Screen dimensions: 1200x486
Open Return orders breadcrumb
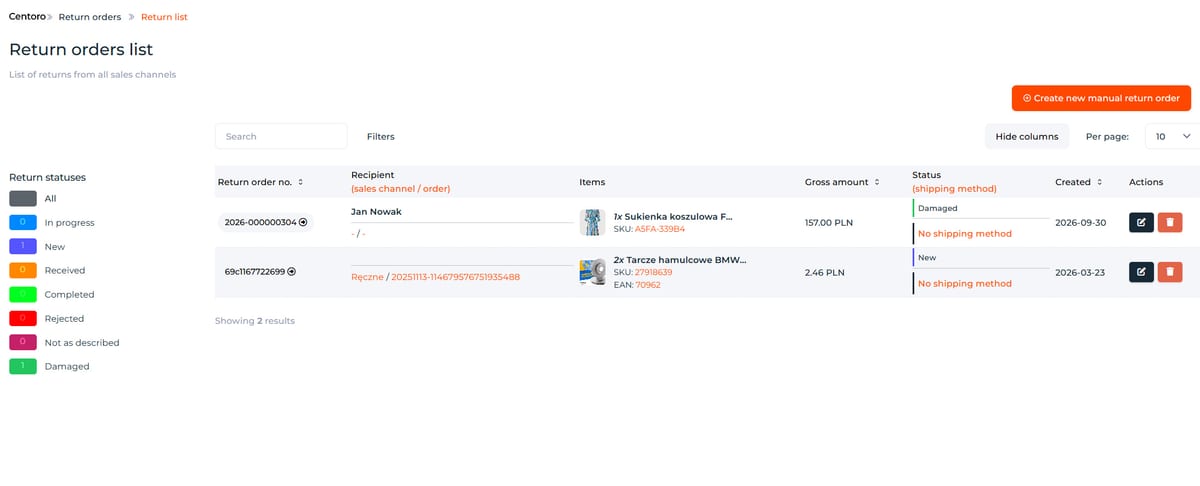[90, 17]
